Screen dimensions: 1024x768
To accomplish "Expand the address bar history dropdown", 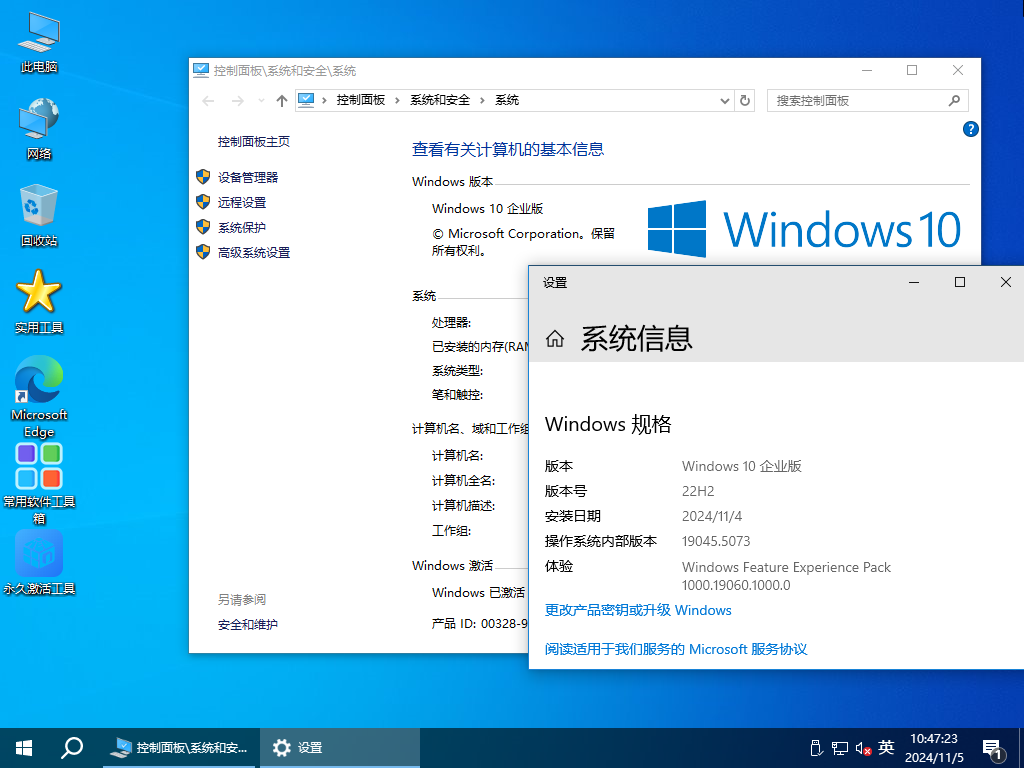I will (726, 101).
